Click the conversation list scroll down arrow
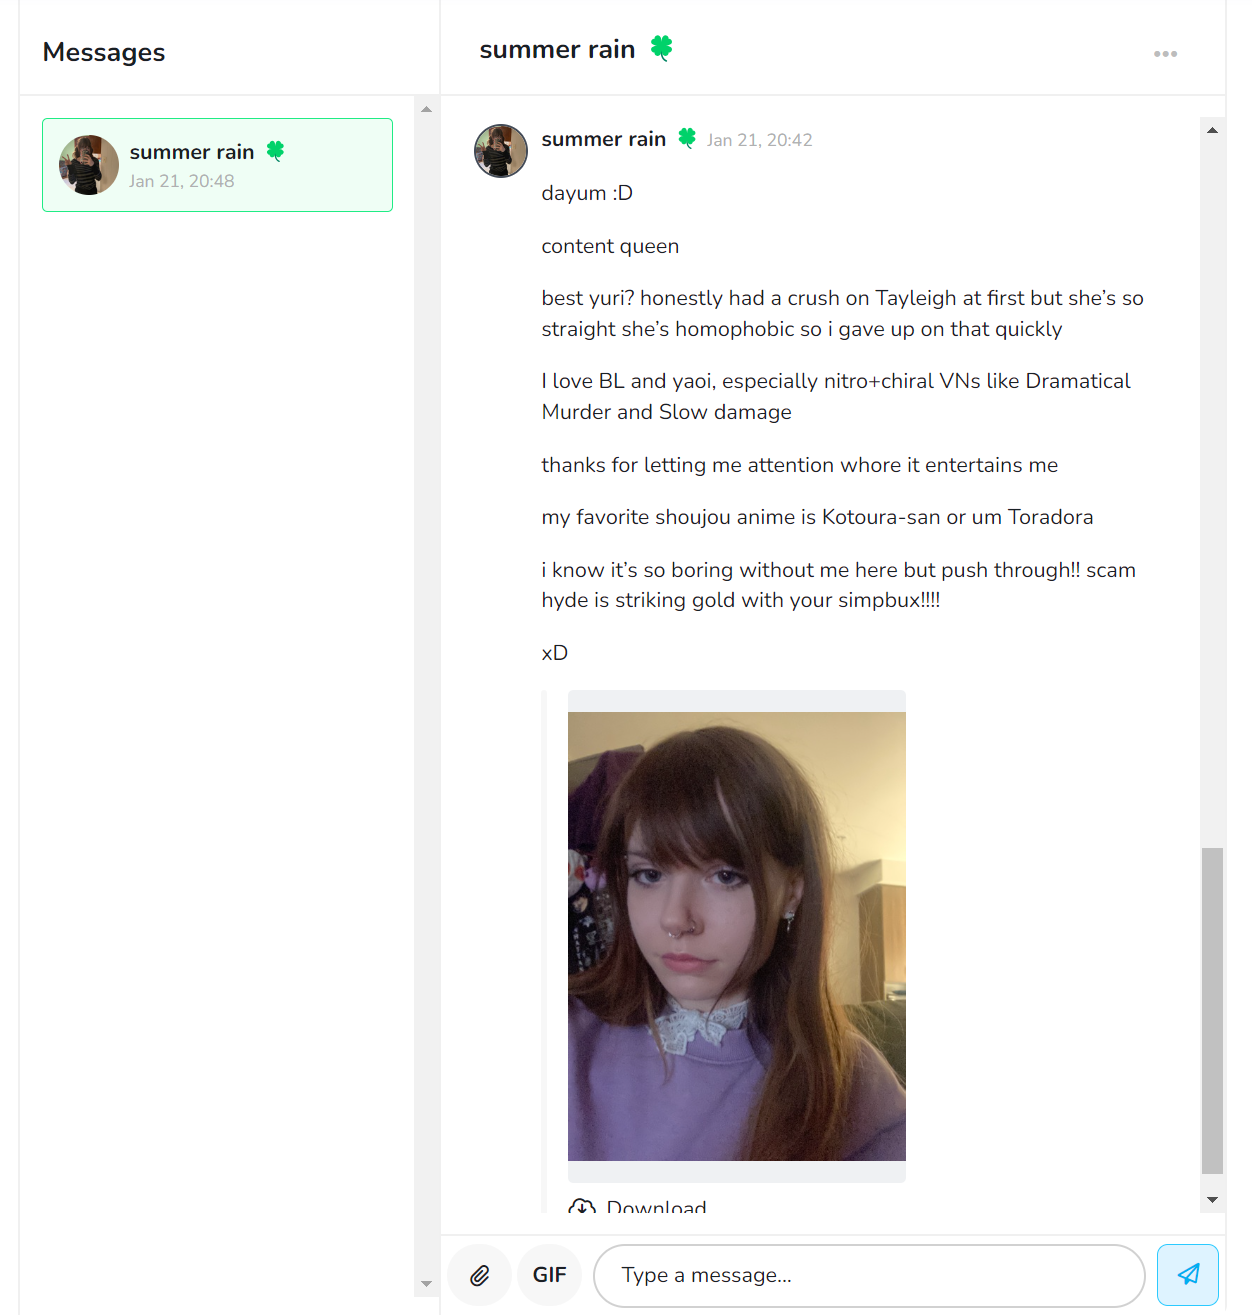 (x=427, y=1284)
